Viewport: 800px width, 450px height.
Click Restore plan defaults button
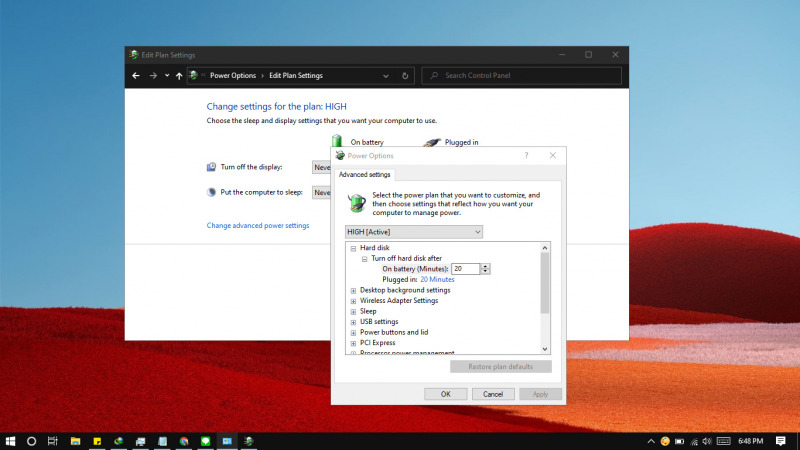click(501, 367)
